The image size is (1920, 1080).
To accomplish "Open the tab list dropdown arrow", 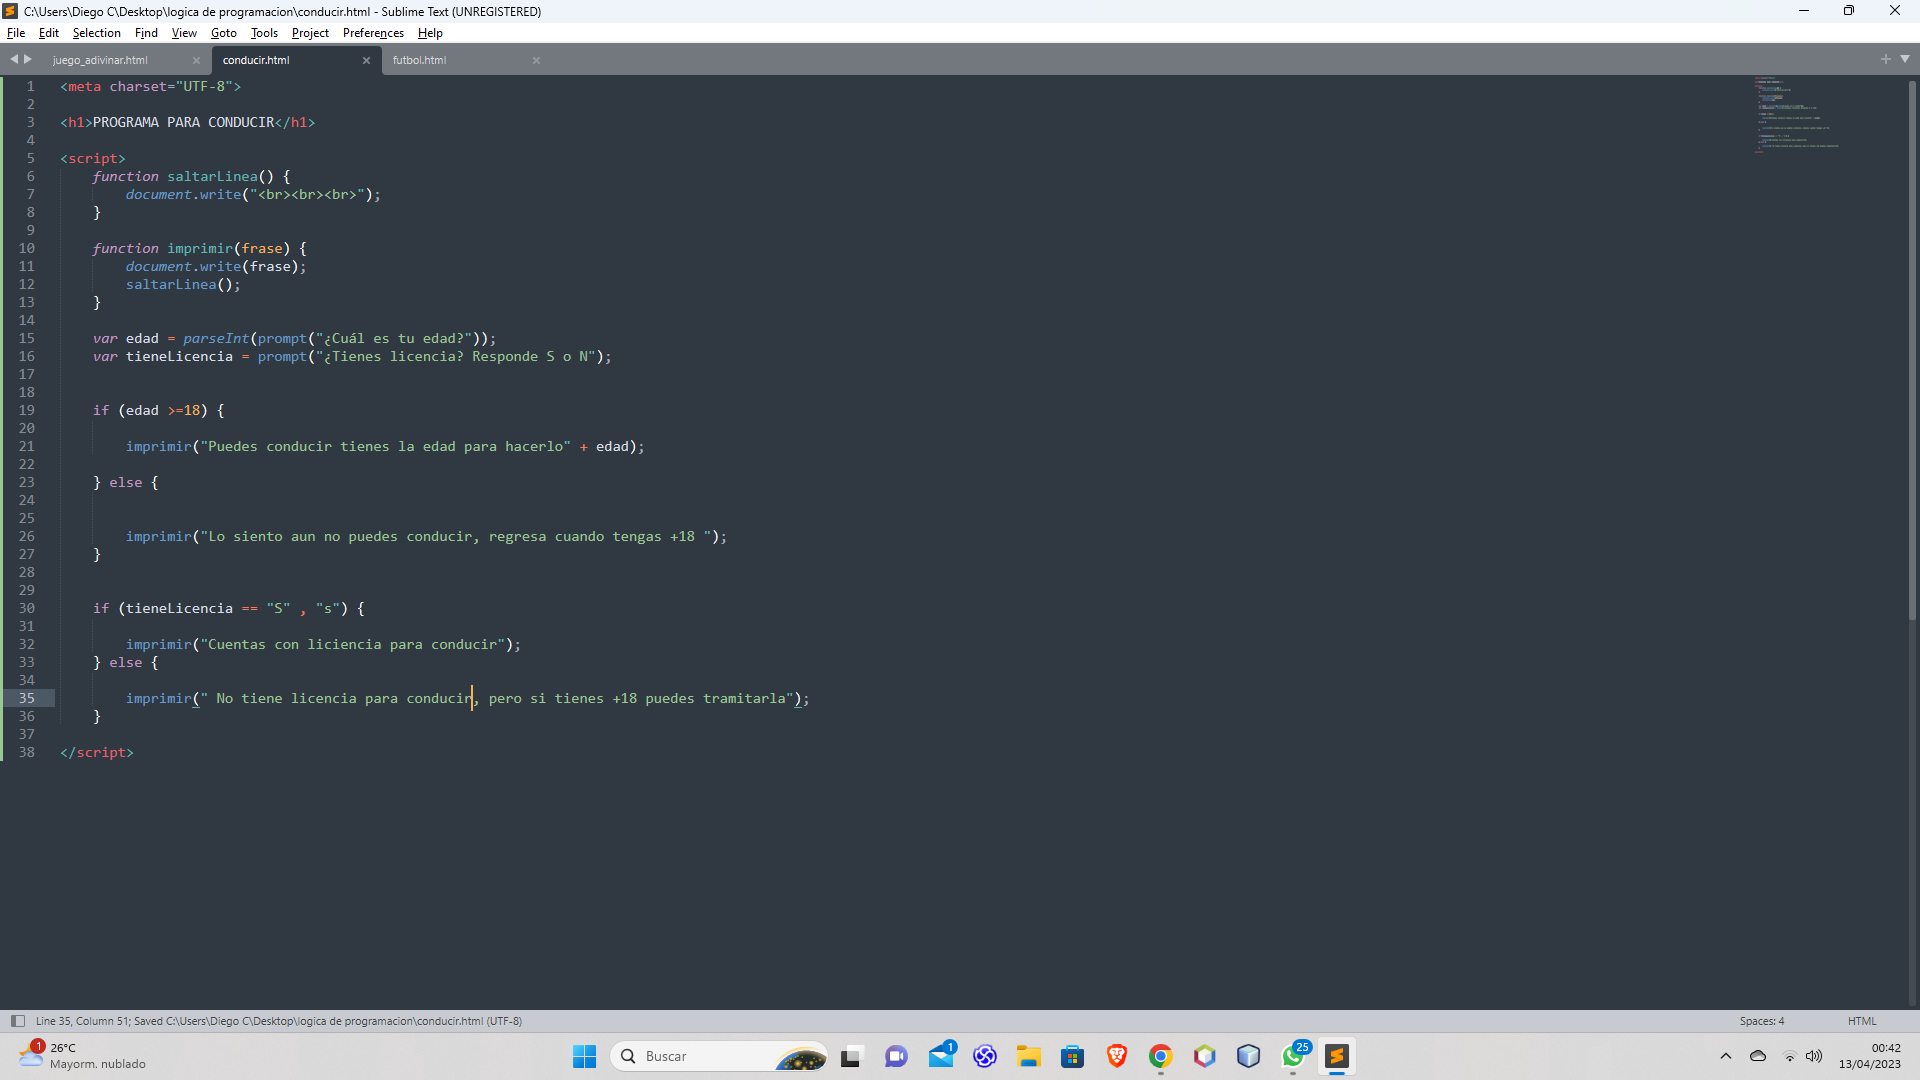I will click(x=1905, y=59).
